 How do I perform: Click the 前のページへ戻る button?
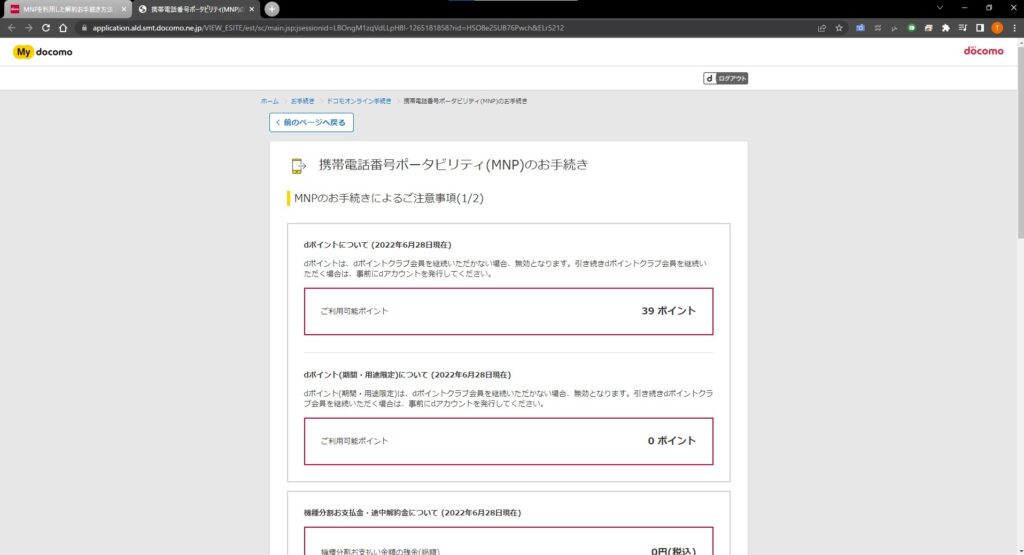click(x=312, y=122)
